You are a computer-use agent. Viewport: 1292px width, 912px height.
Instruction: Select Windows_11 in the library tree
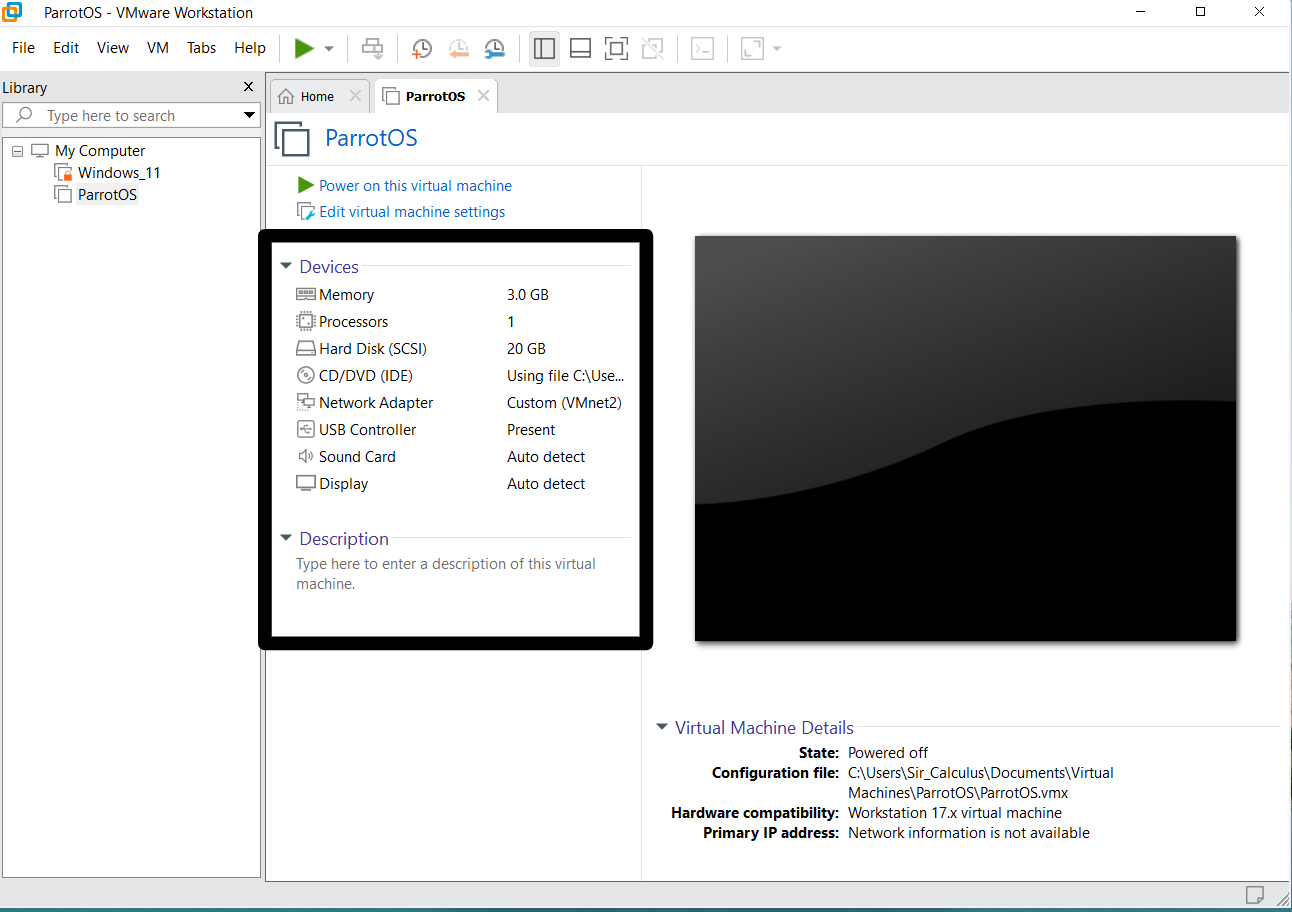[x=119, y=173]
